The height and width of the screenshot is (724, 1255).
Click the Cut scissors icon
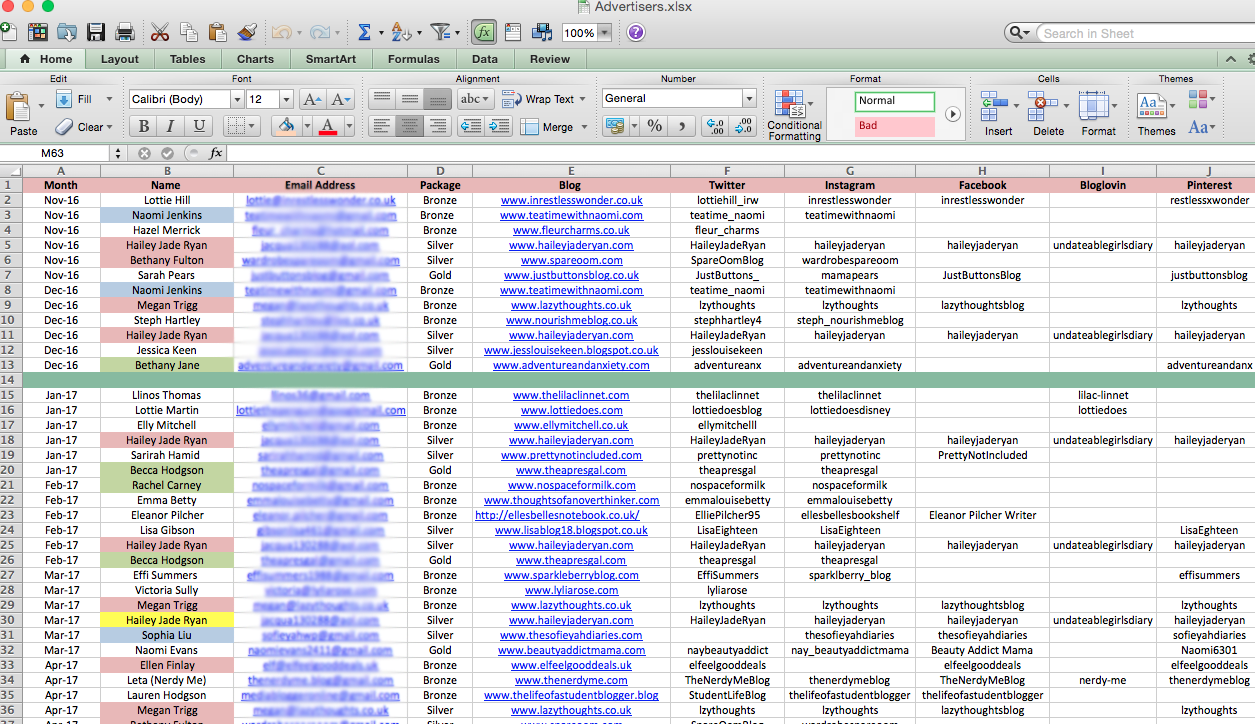(x=160, y=32)
